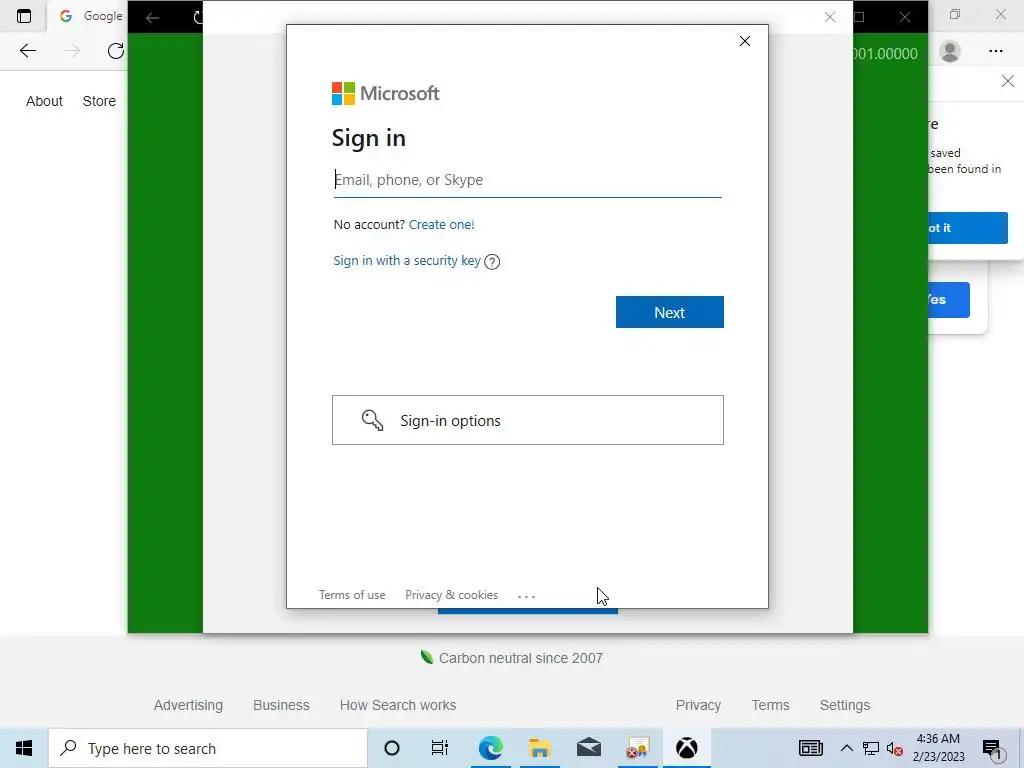1024x768 pixels.
Task: Open File Explorer from taskbar
Action: pos(539,748)
